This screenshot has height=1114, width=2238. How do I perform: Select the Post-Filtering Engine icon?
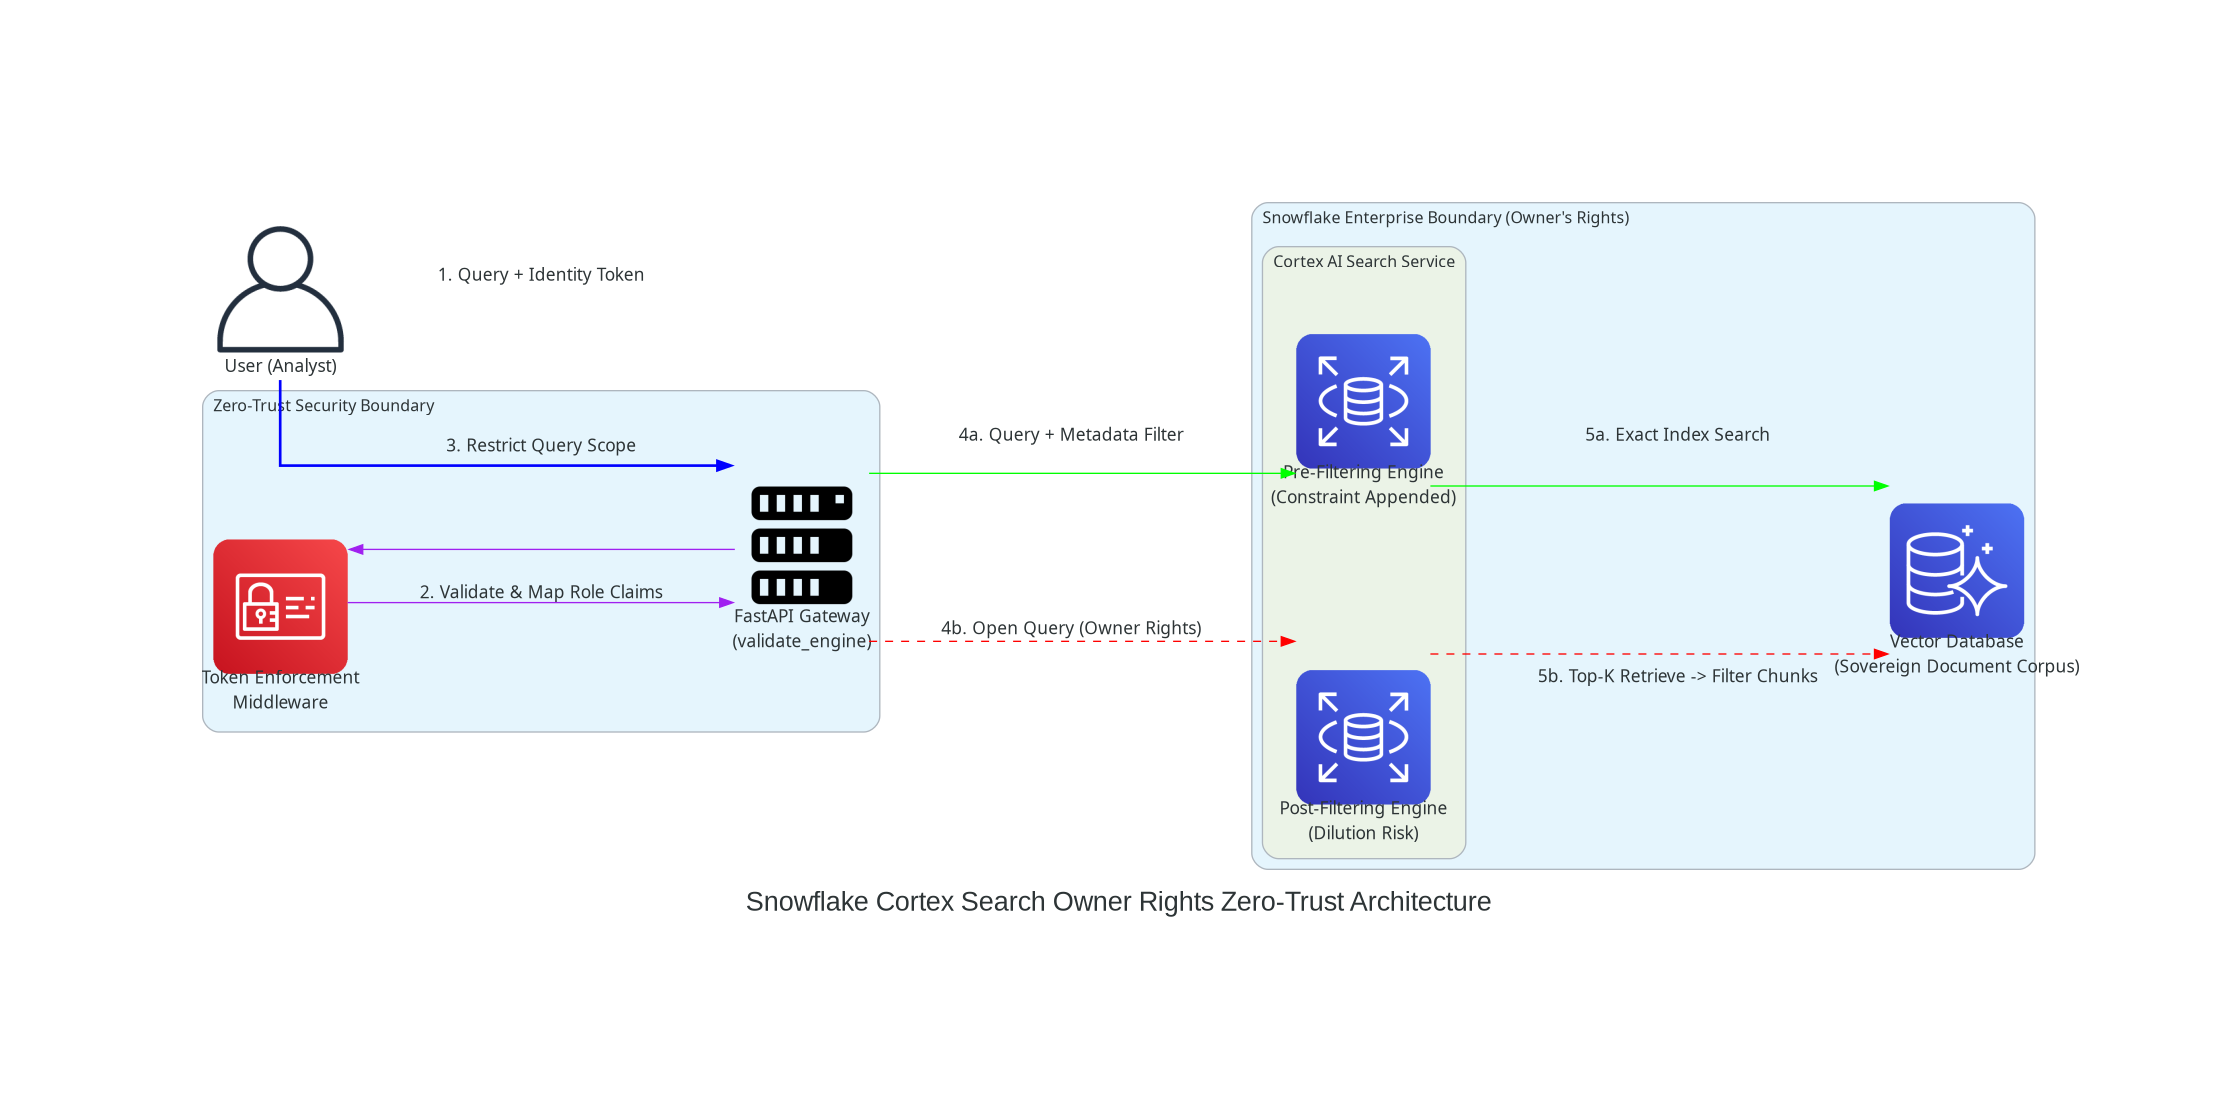tap(1363, 736)
